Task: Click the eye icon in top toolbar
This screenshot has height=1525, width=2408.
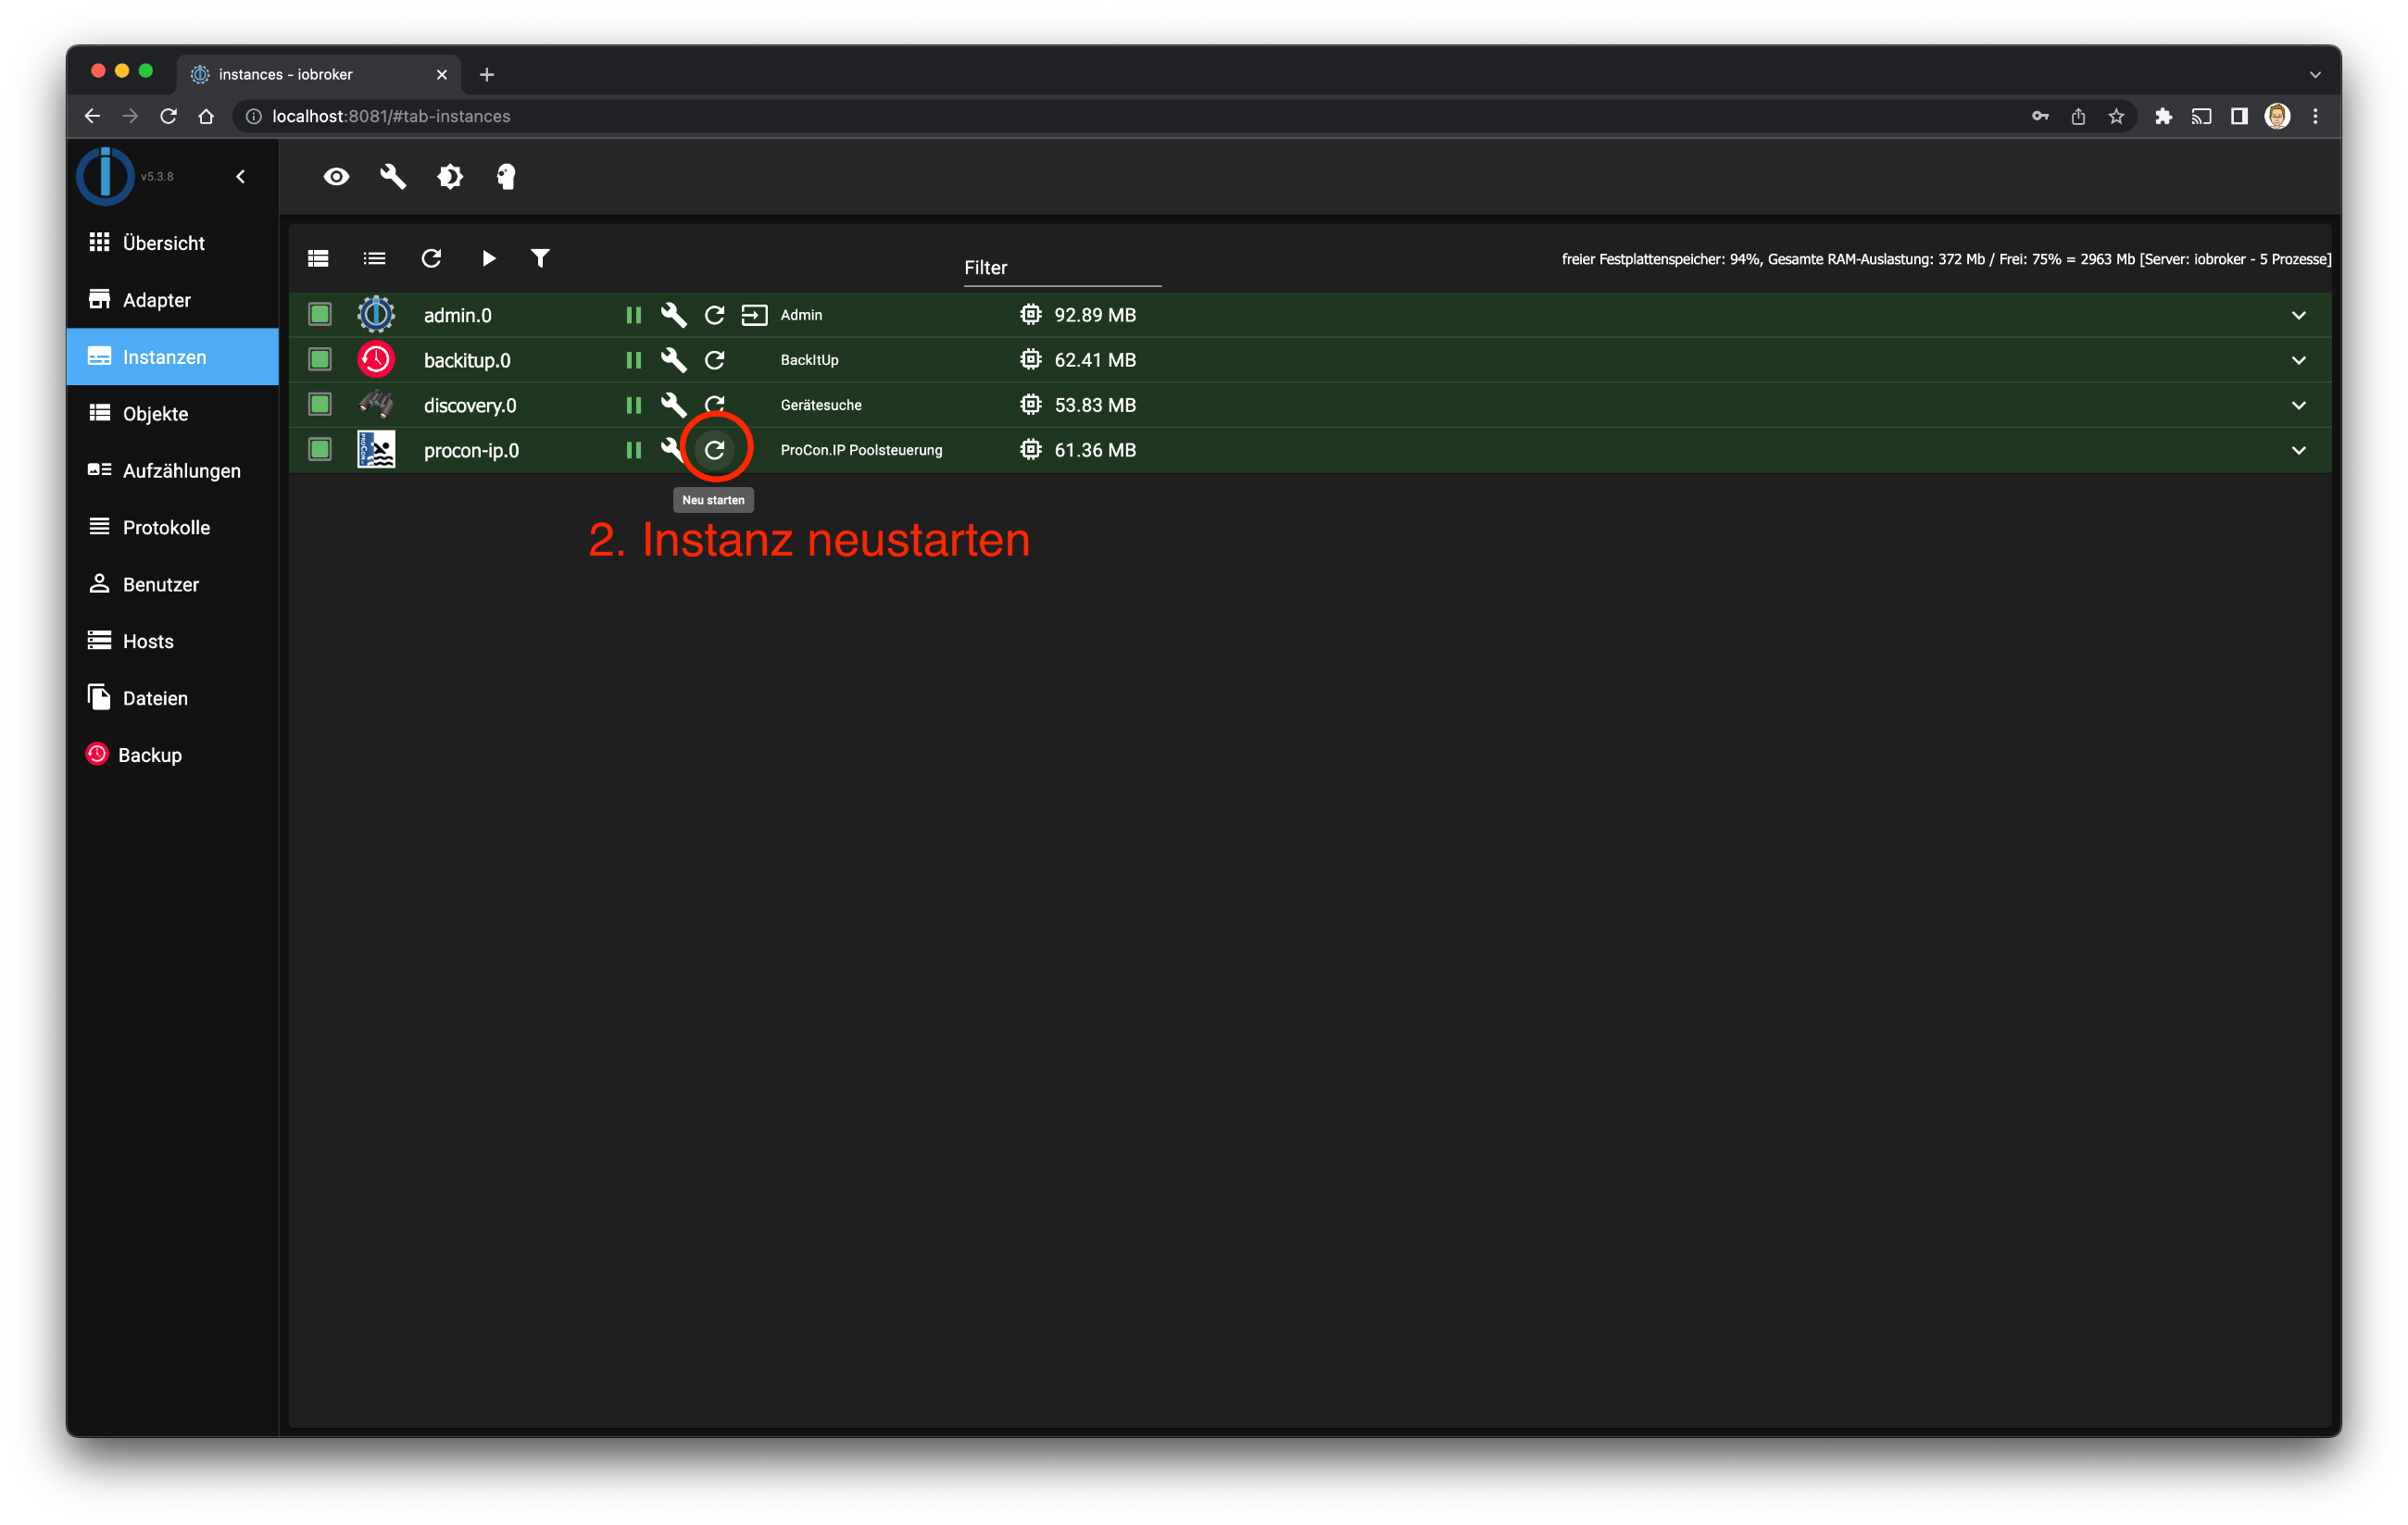Action: (336, 177)
